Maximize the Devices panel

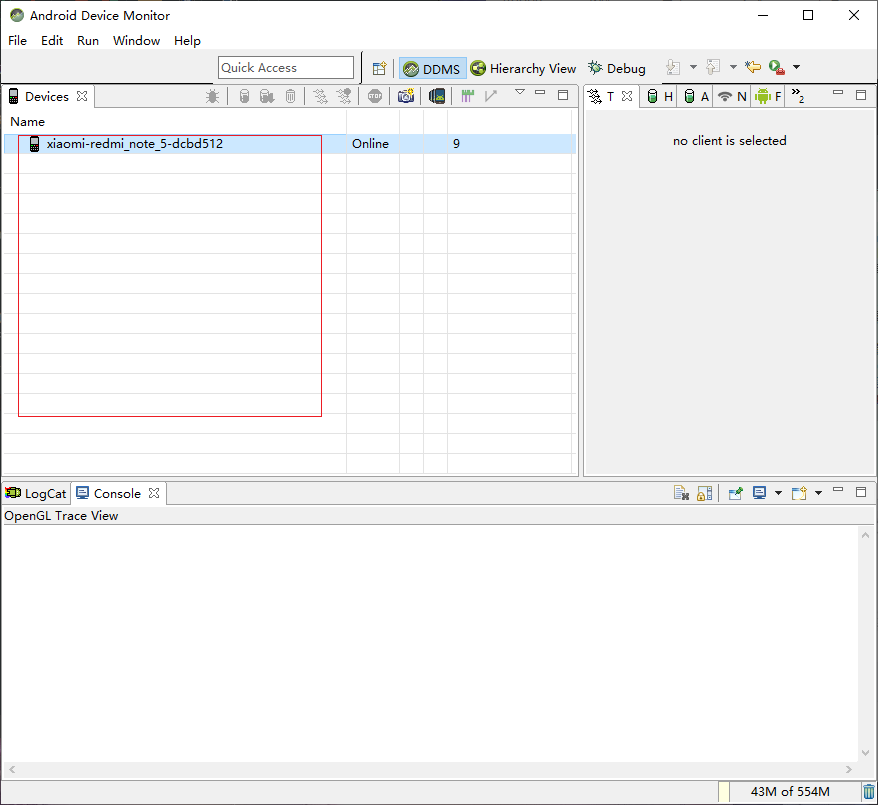(x=563, y=95)
